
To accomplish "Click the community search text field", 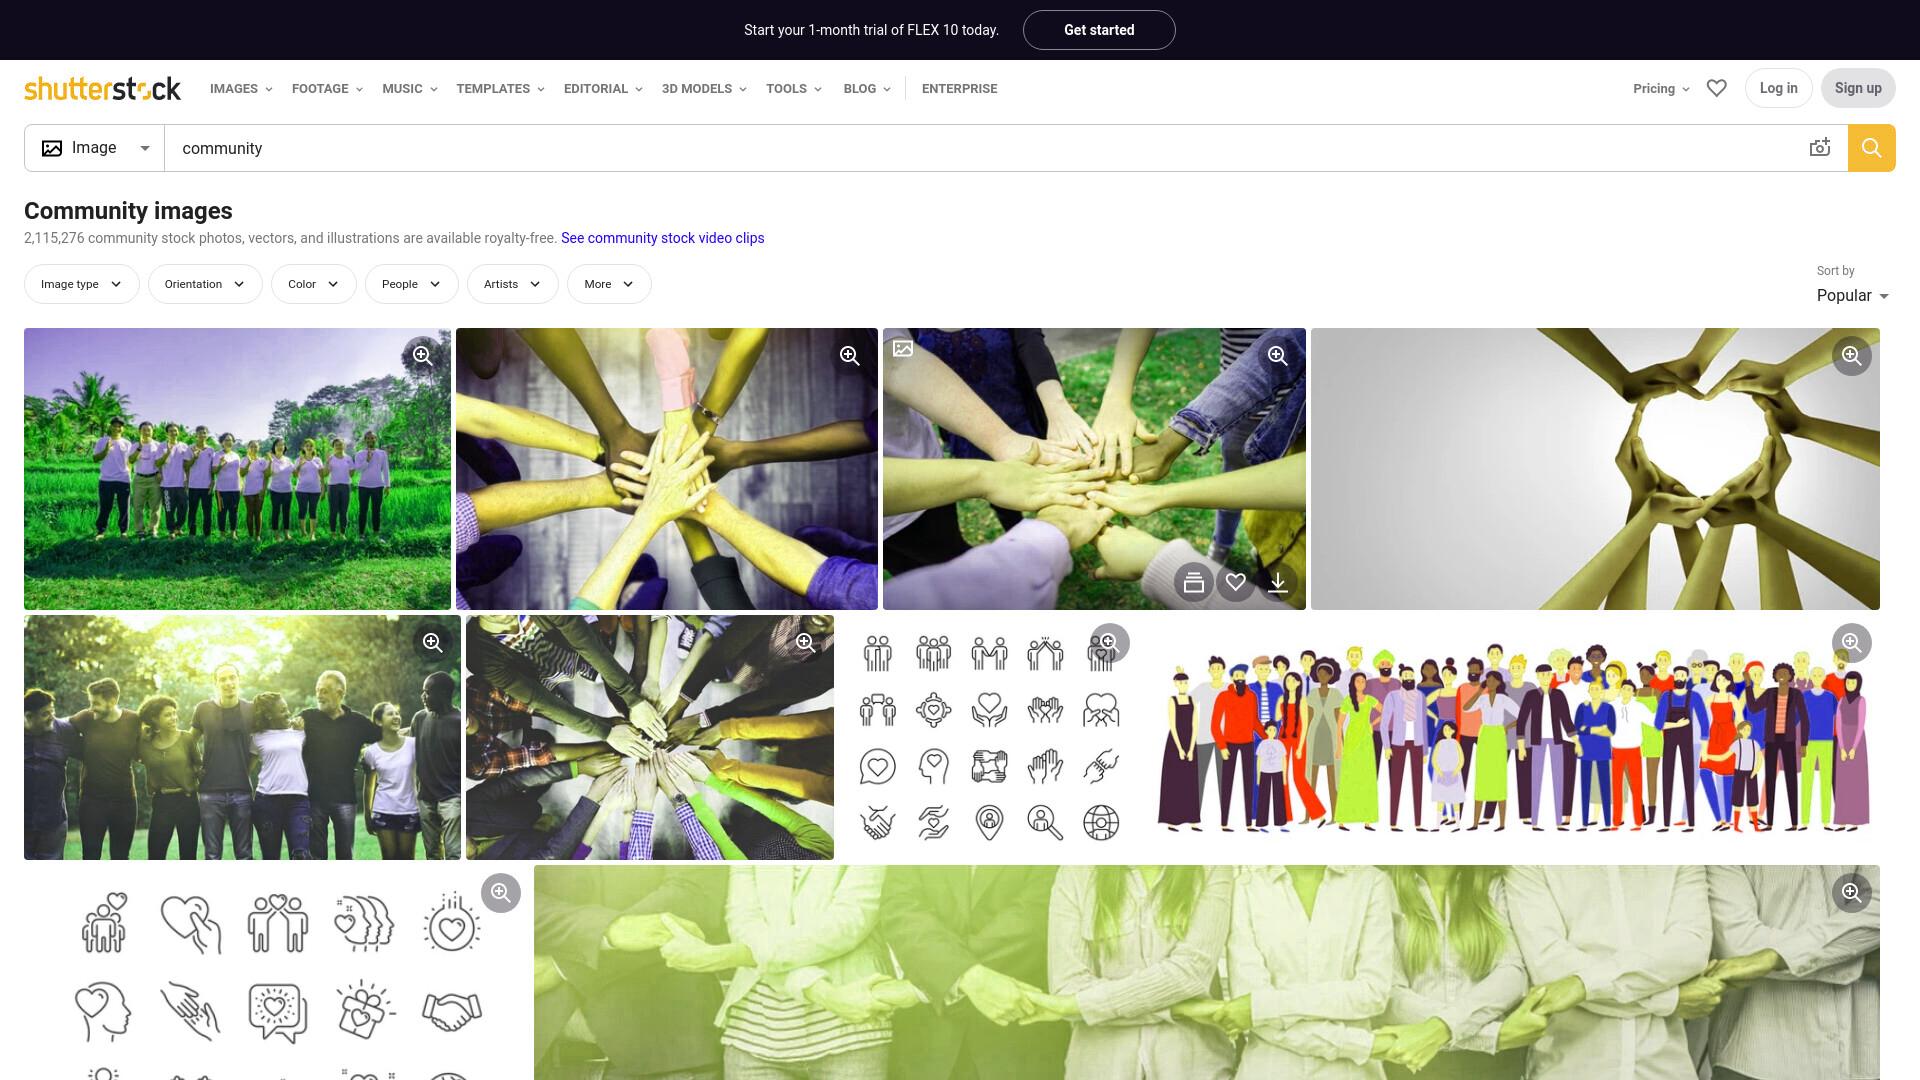I will click(x=985, y=148).
